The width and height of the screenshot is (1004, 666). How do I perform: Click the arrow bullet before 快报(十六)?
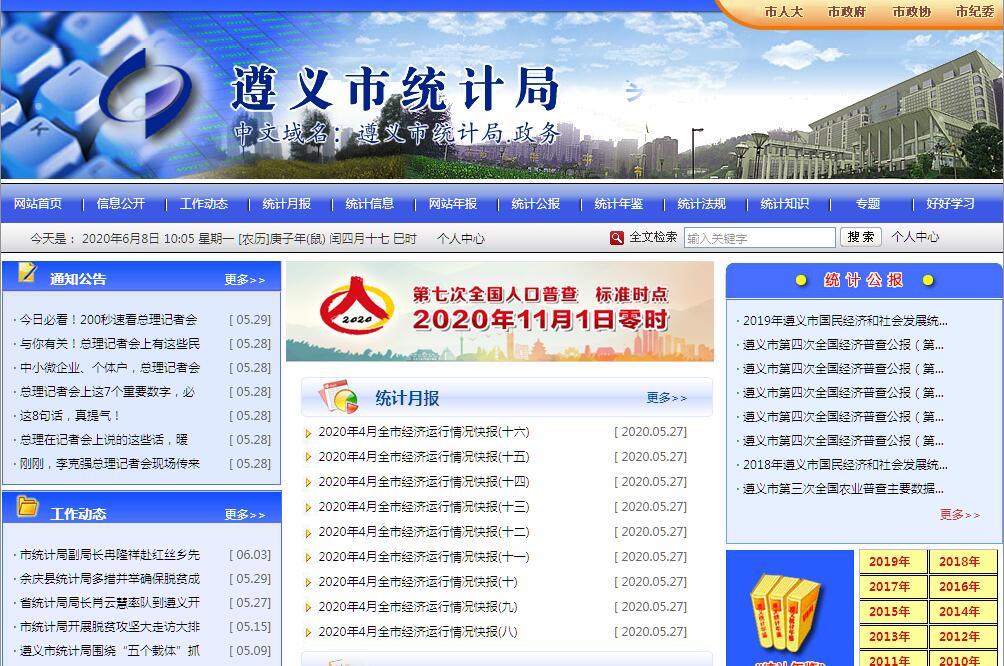coord(309,433)
